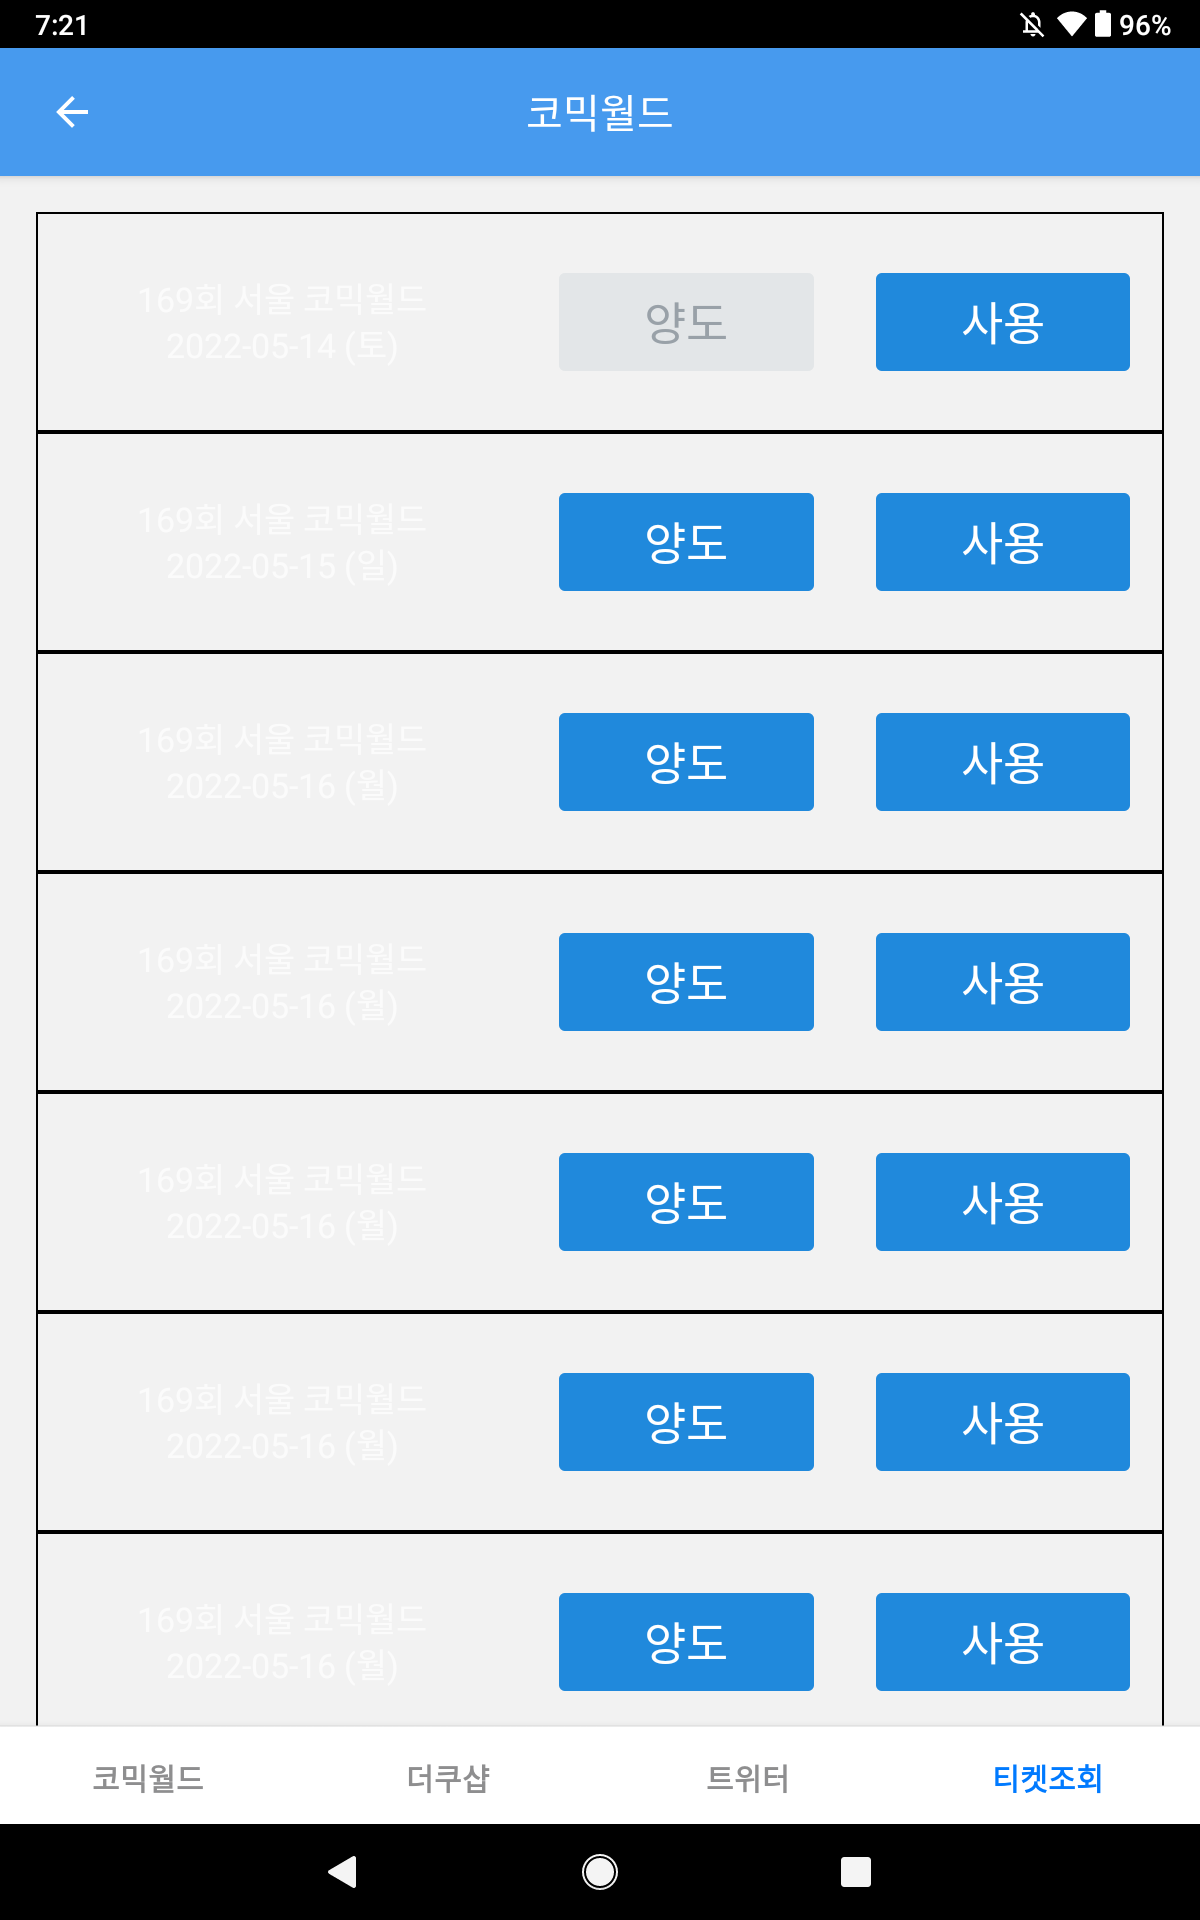This screenshot has height=1920, width=1200.
Task: Tap 사용 for the 2022-05-14 ticket
Action: point(1002,322)
